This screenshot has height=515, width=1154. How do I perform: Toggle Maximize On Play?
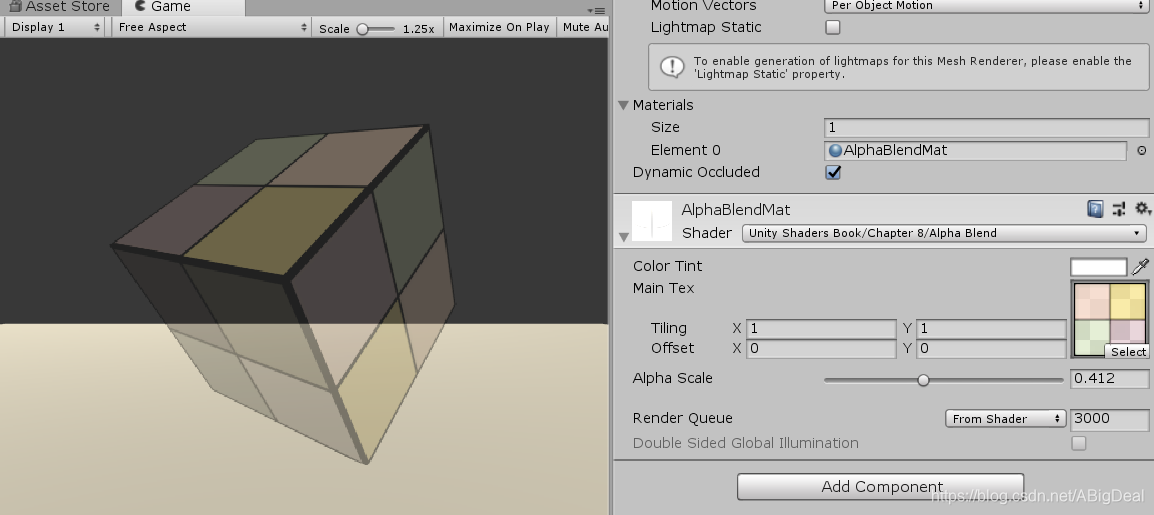(x=499, y=27)
